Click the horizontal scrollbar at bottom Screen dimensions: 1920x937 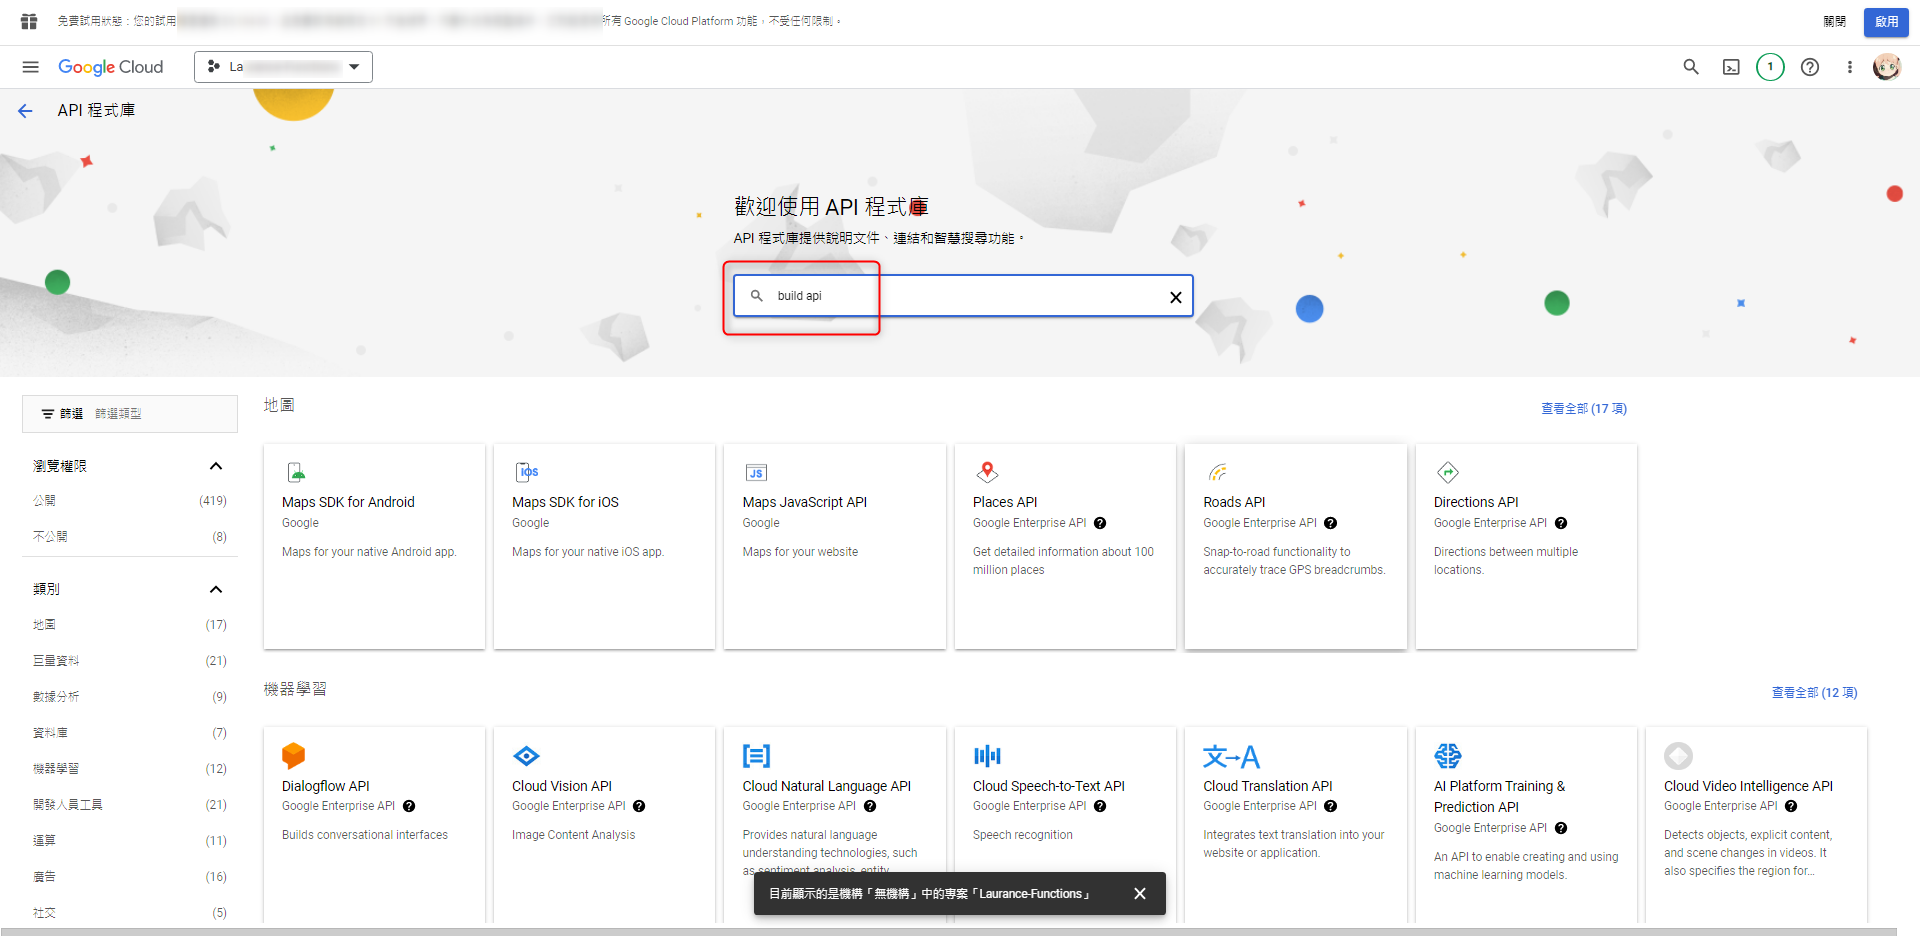(x=948, y=932)
